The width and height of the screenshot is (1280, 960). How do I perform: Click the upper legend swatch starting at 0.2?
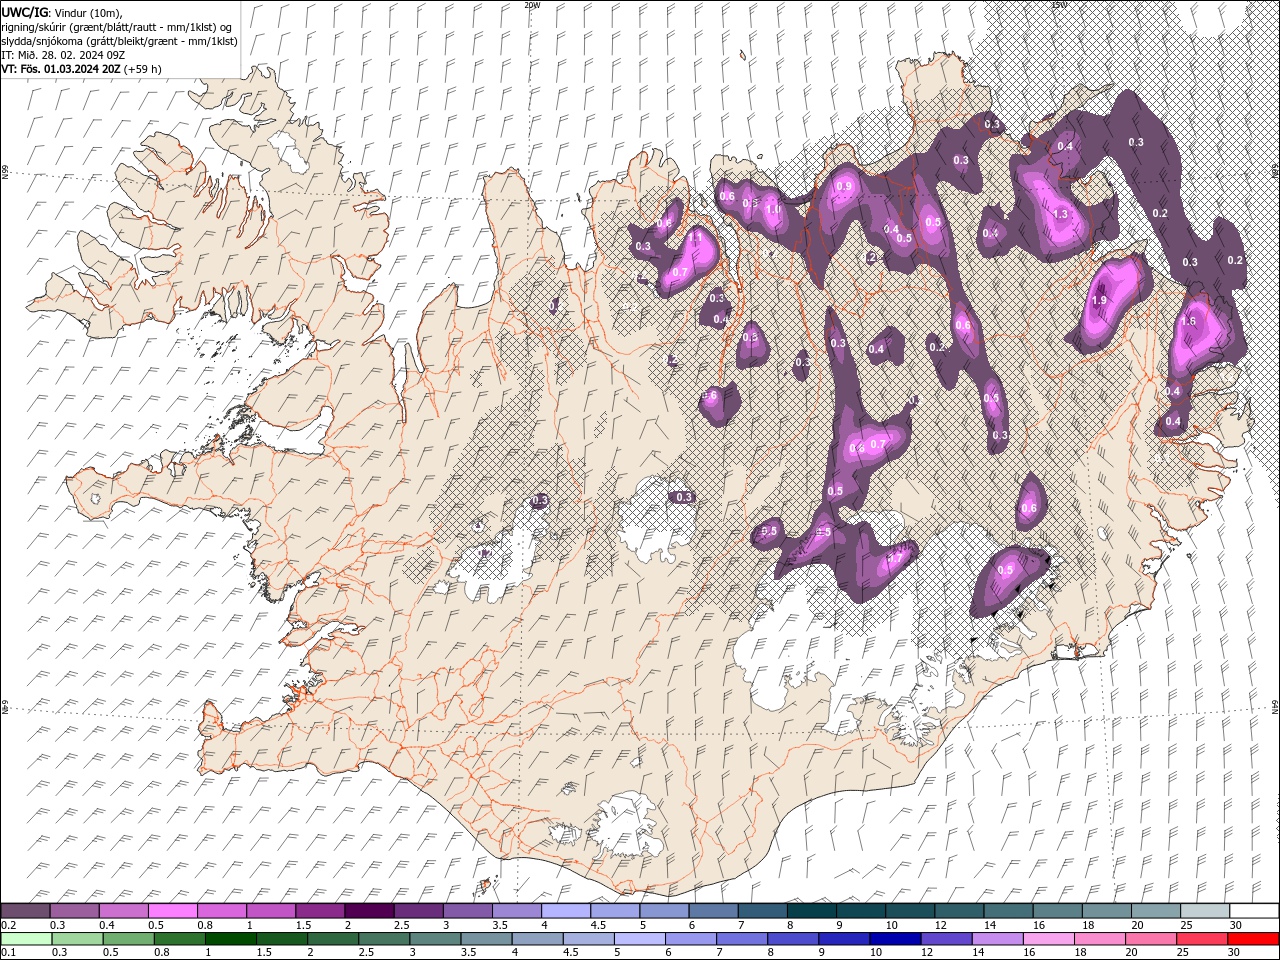click(x=25, y=911)
